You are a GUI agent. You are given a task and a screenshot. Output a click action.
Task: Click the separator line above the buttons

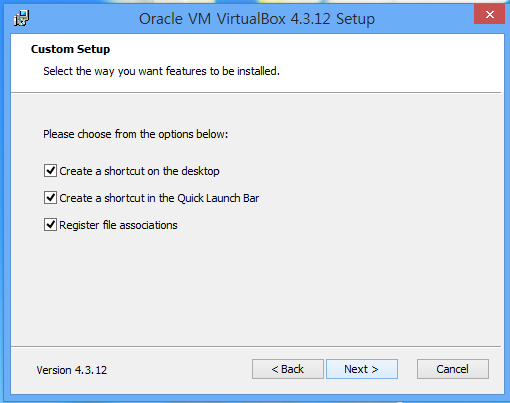pos(256,346)
